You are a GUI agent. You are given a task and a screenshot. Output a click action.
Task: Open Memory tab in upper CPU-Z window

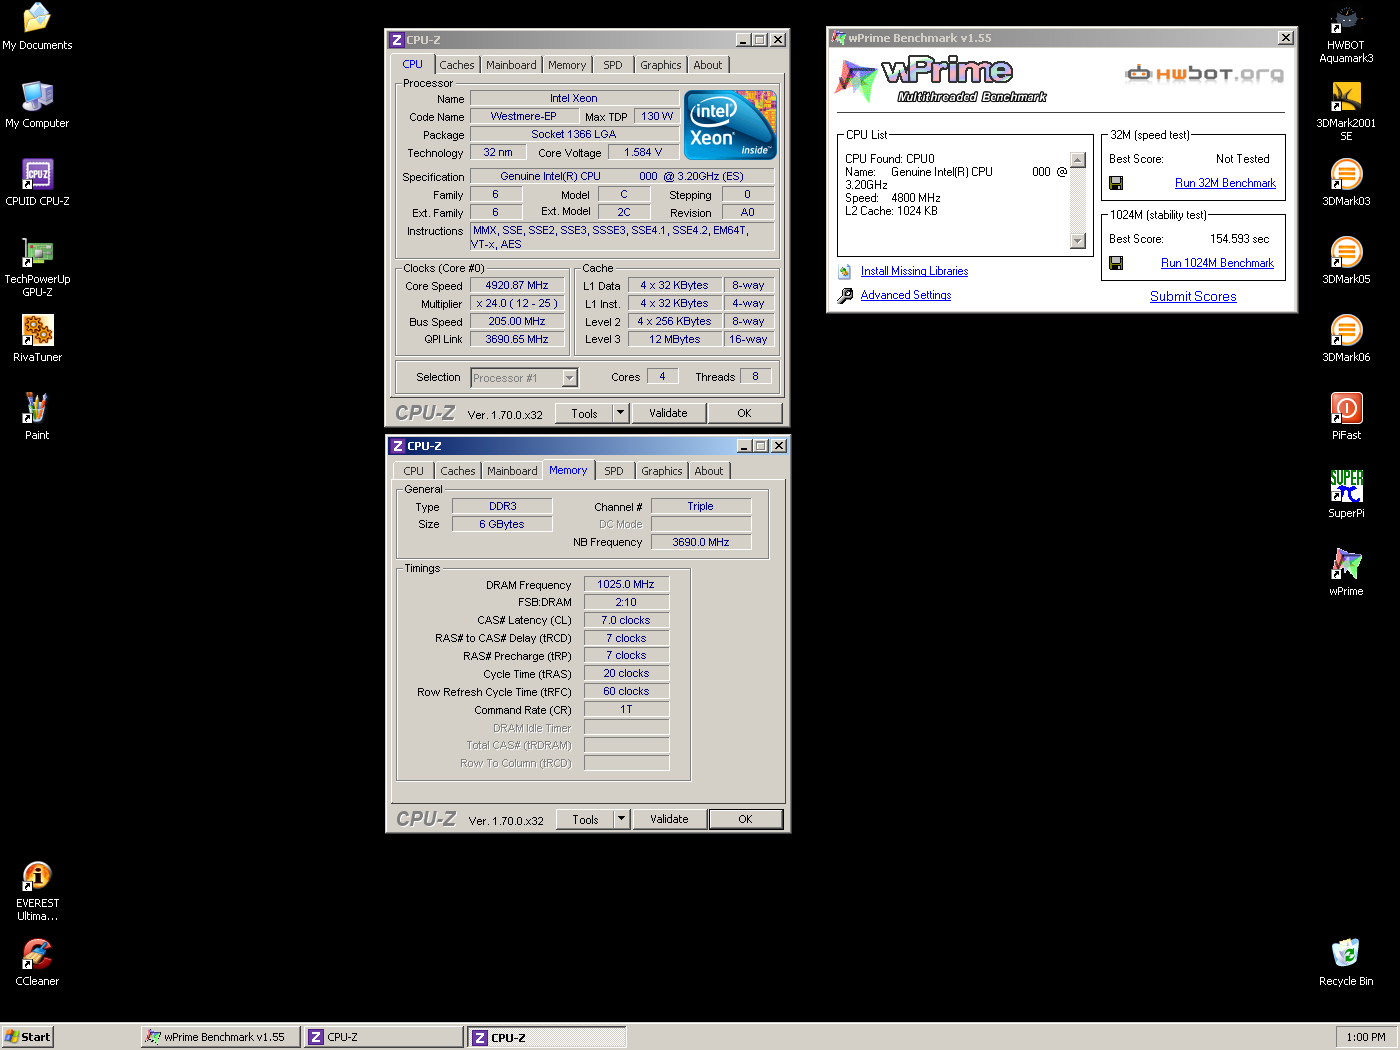point(567,65)
